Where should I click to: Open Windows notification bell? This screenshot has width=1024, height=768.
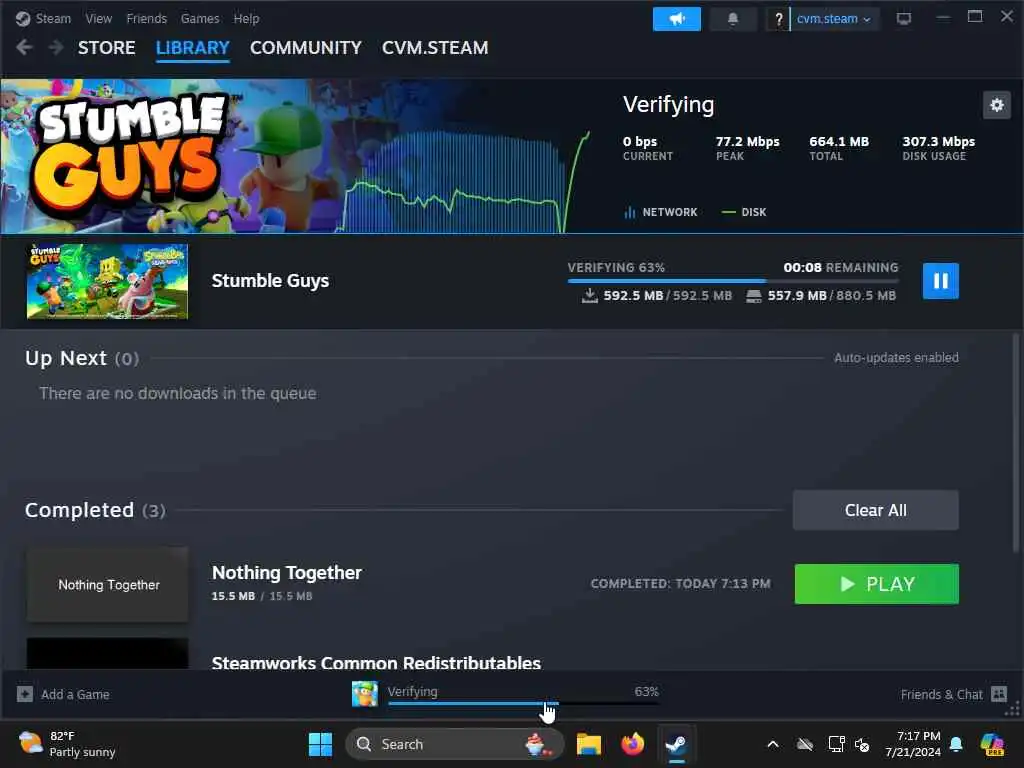coord(956,744)
